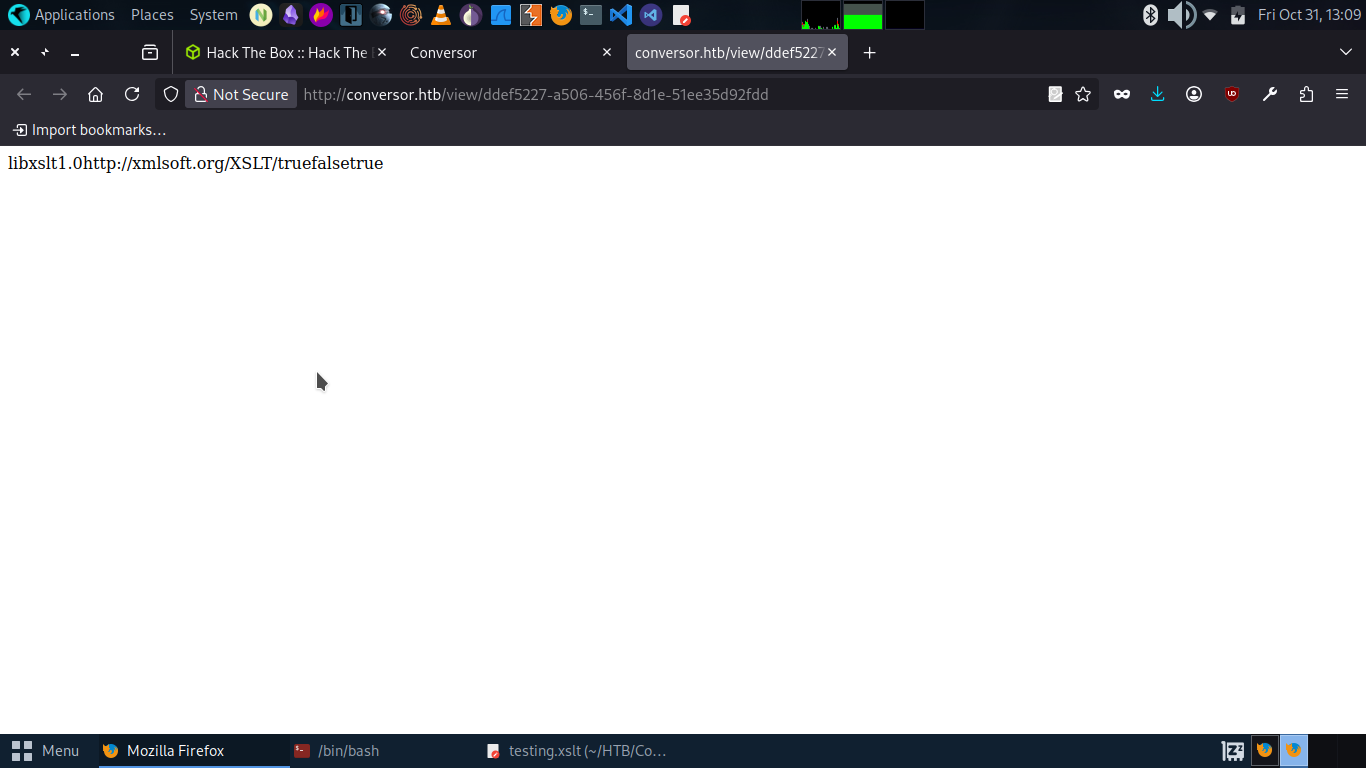Bookmark this page with the star icon
The height and width of the screenshot is (768, 1366).
(x=1083, y=94)
